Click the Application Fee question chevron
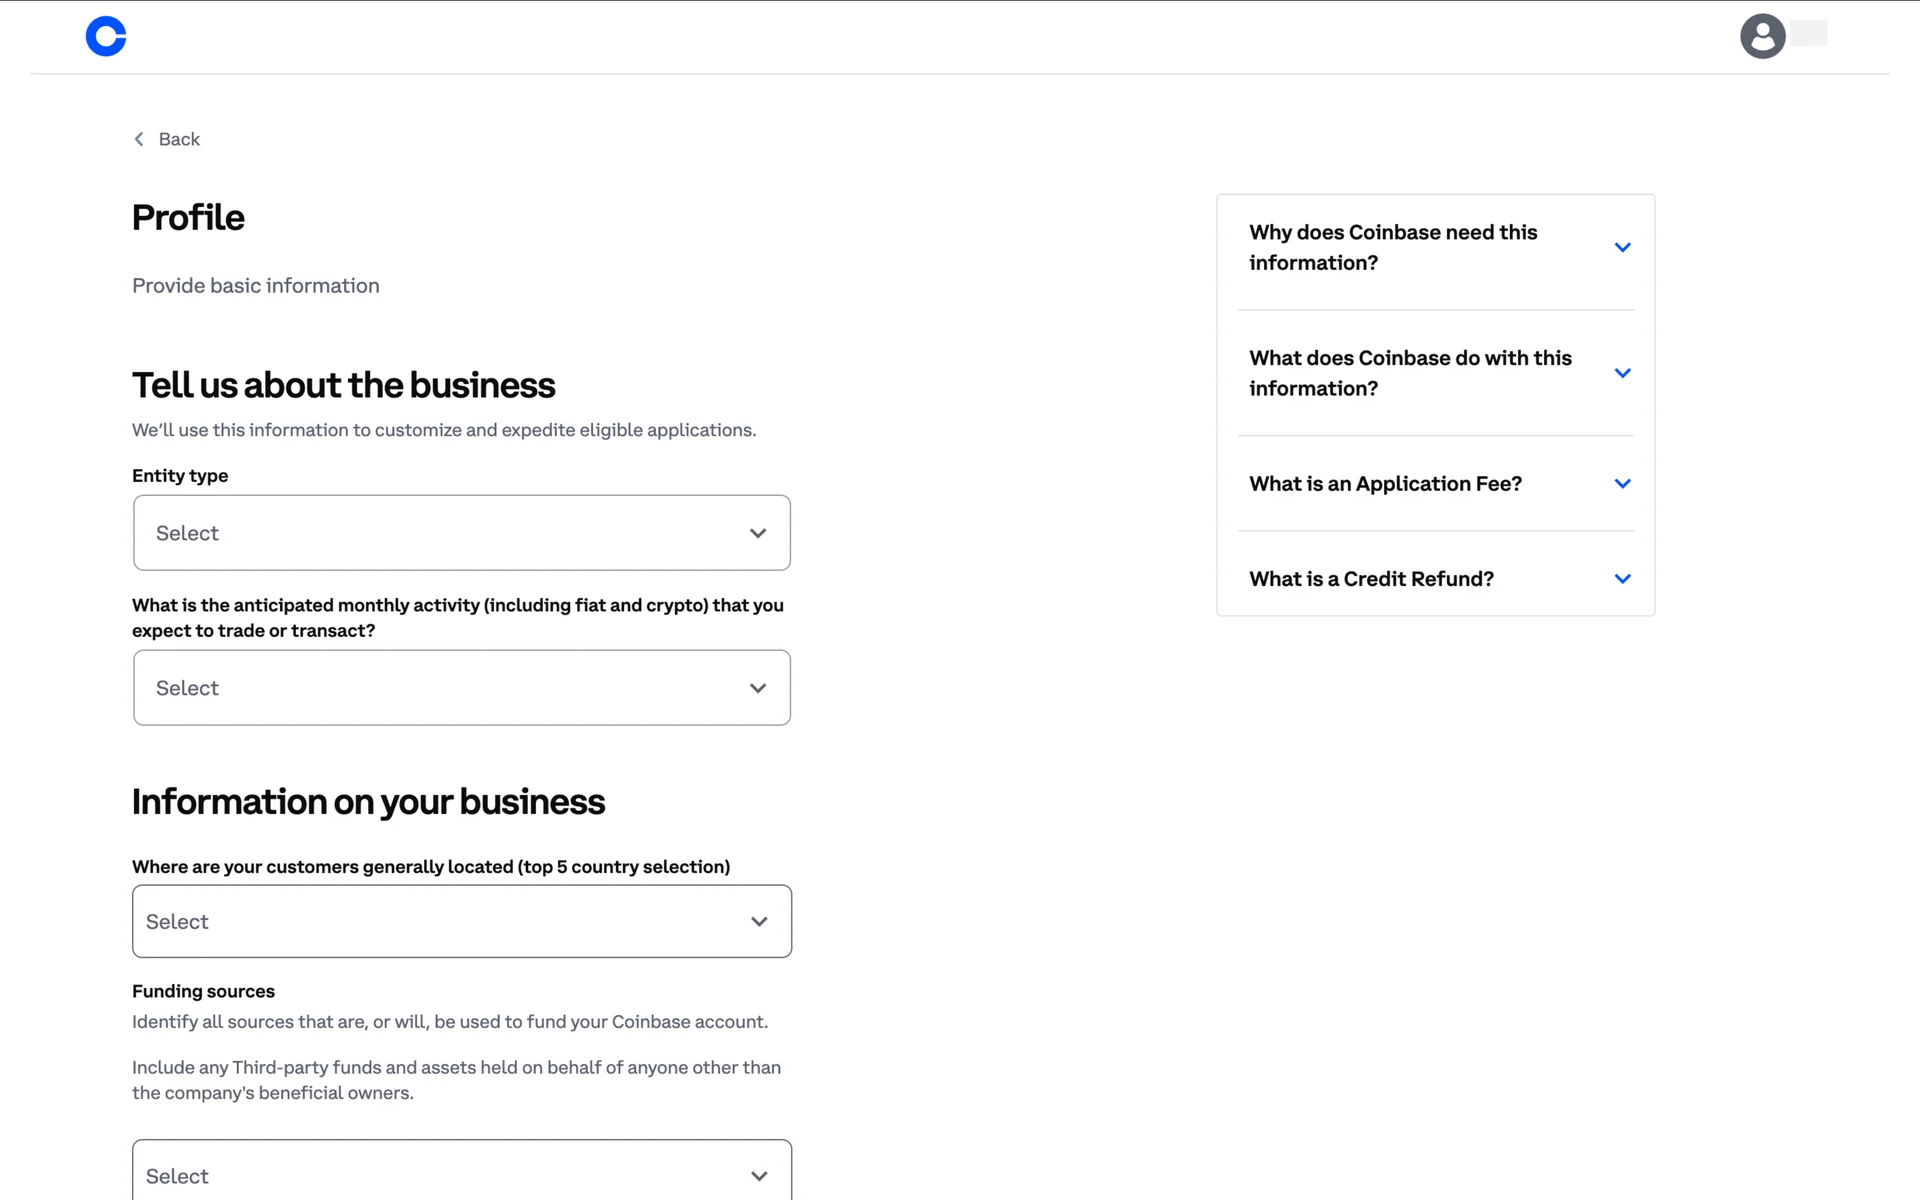 coord(1622,484)
